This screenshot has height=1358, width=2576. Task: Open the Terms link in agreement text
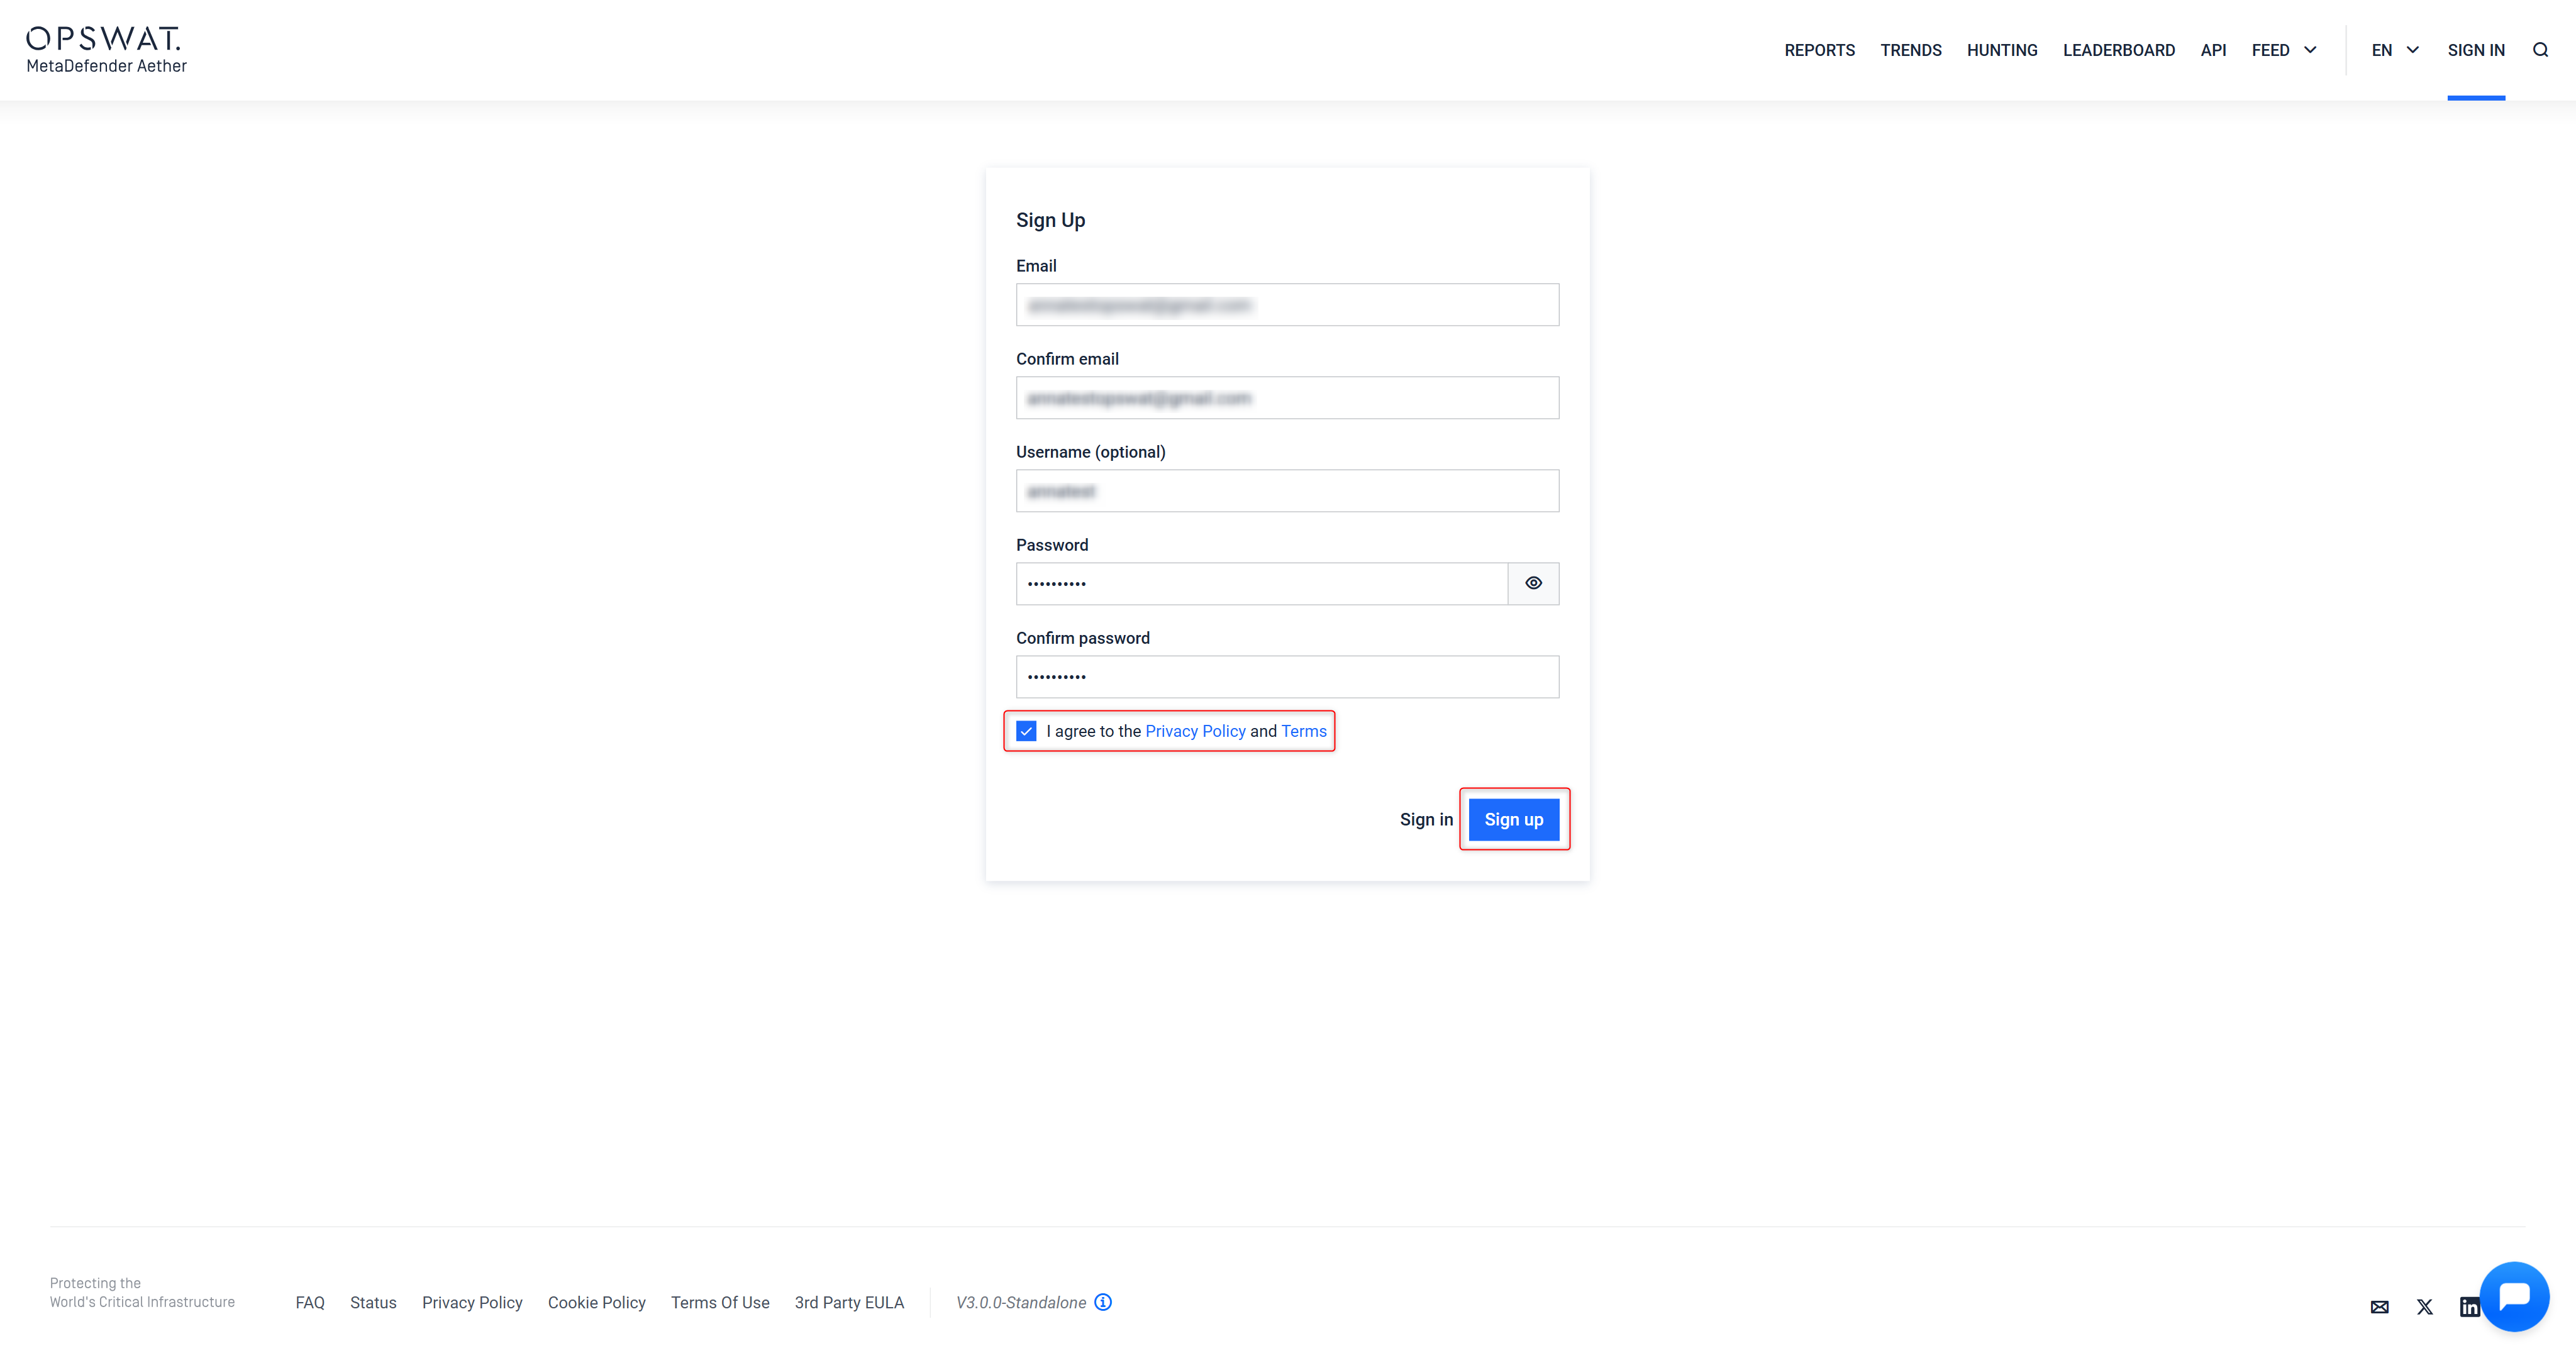click(x=1304, y=731)
